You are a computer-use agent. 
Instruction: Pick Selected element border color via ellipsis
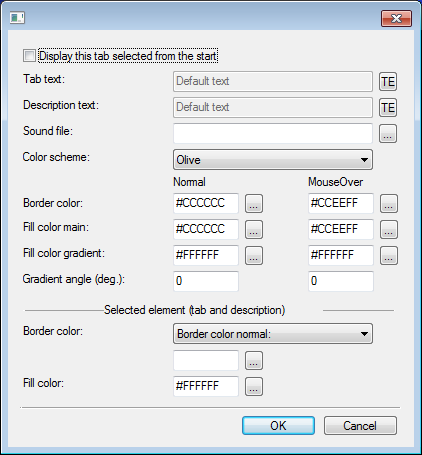pos(254,360)
